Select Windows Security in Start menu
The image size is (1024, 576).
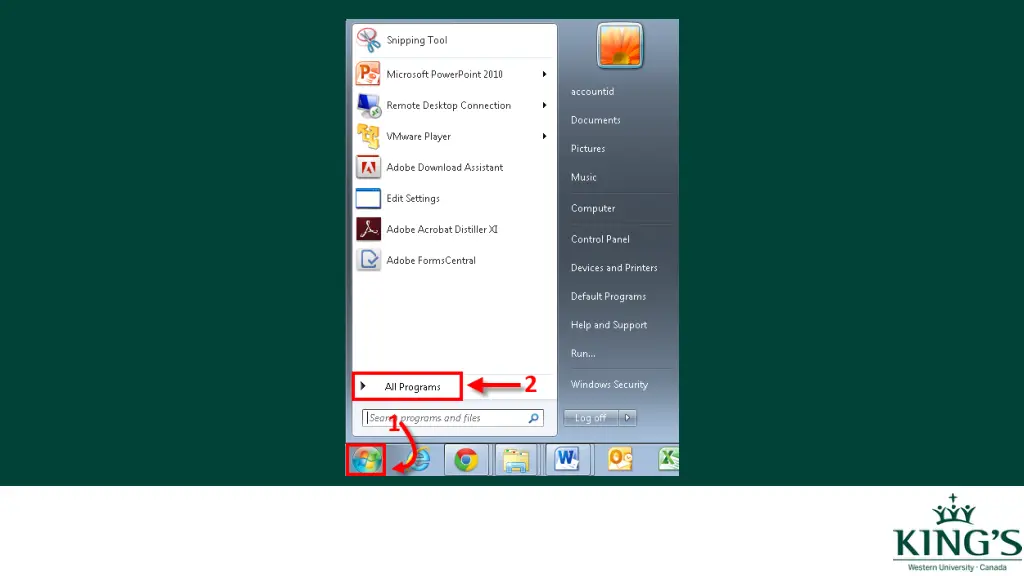pos(609,385)
